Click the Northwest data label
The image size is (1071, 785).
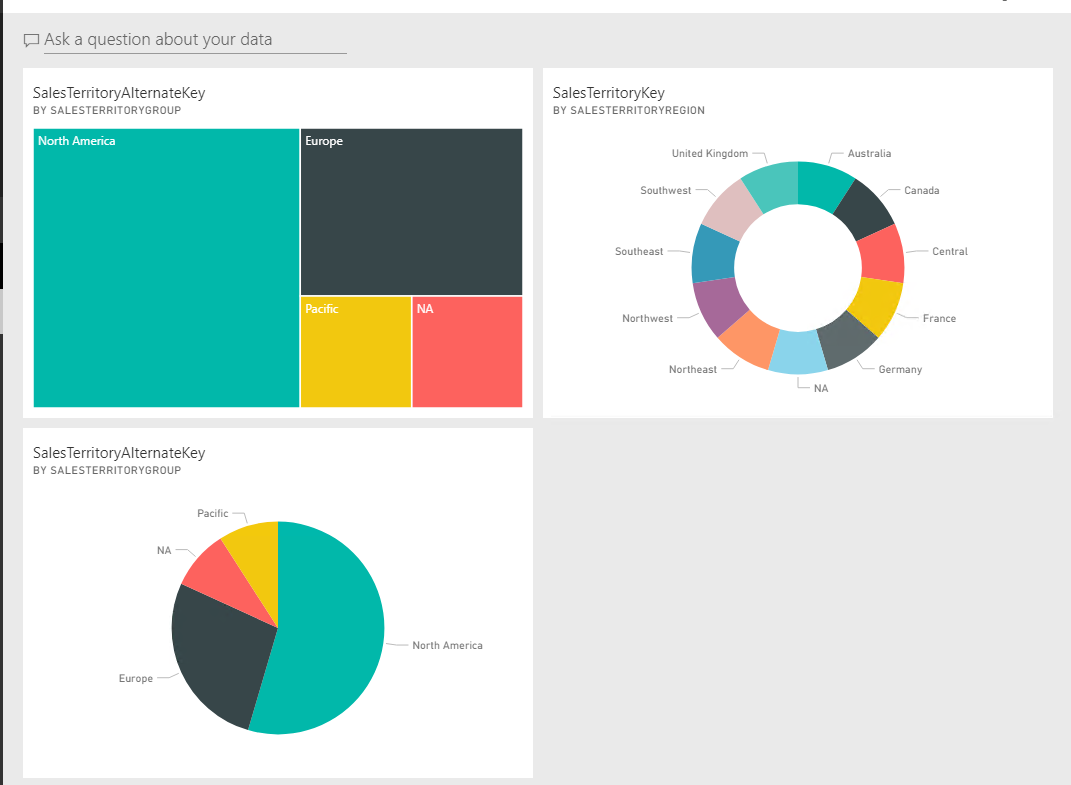tap(647, 318)
